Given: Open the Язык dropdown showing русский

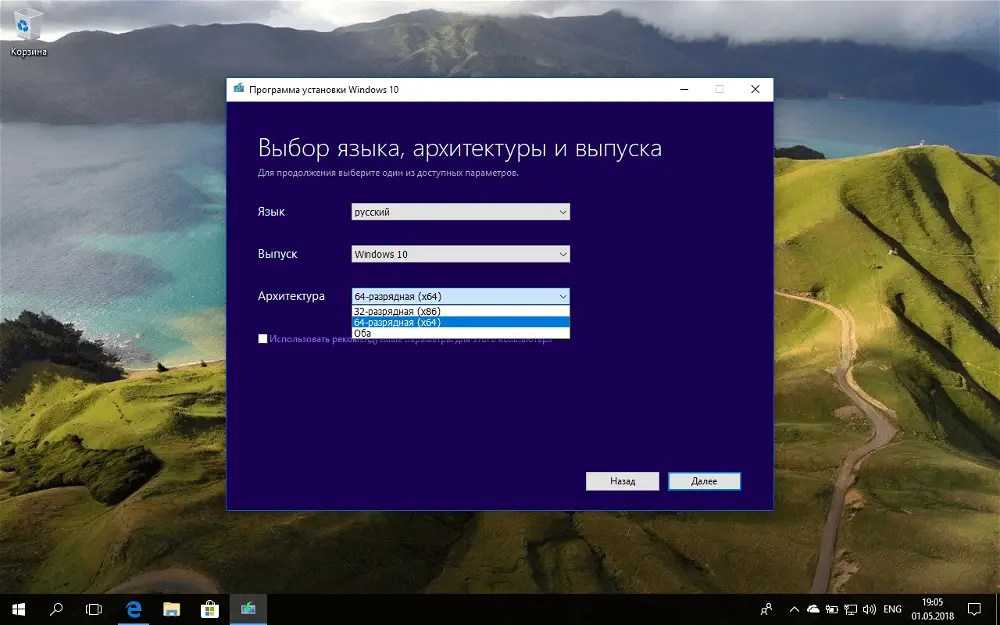Looking at the screenshot, I should (x=460, y=212).
